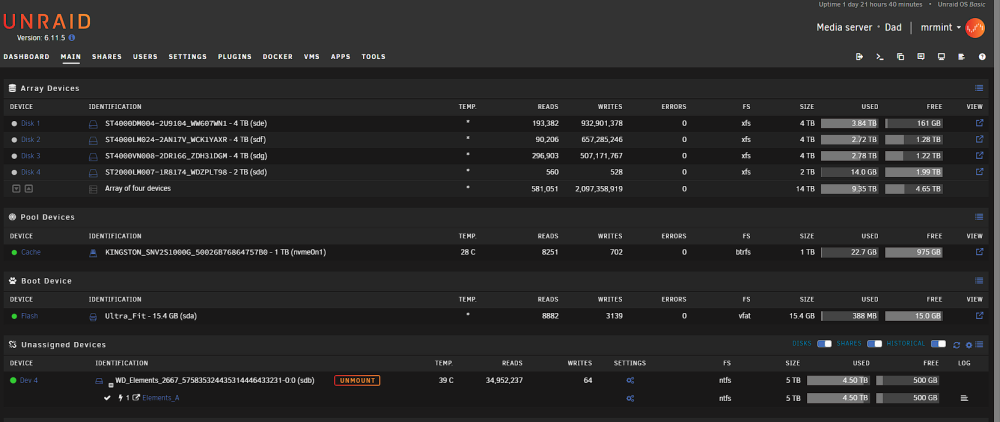Click Disk 1 used bar showing 3.84 TB
The height and width of the screenshot is (422, 1000).
click(849, 124)
